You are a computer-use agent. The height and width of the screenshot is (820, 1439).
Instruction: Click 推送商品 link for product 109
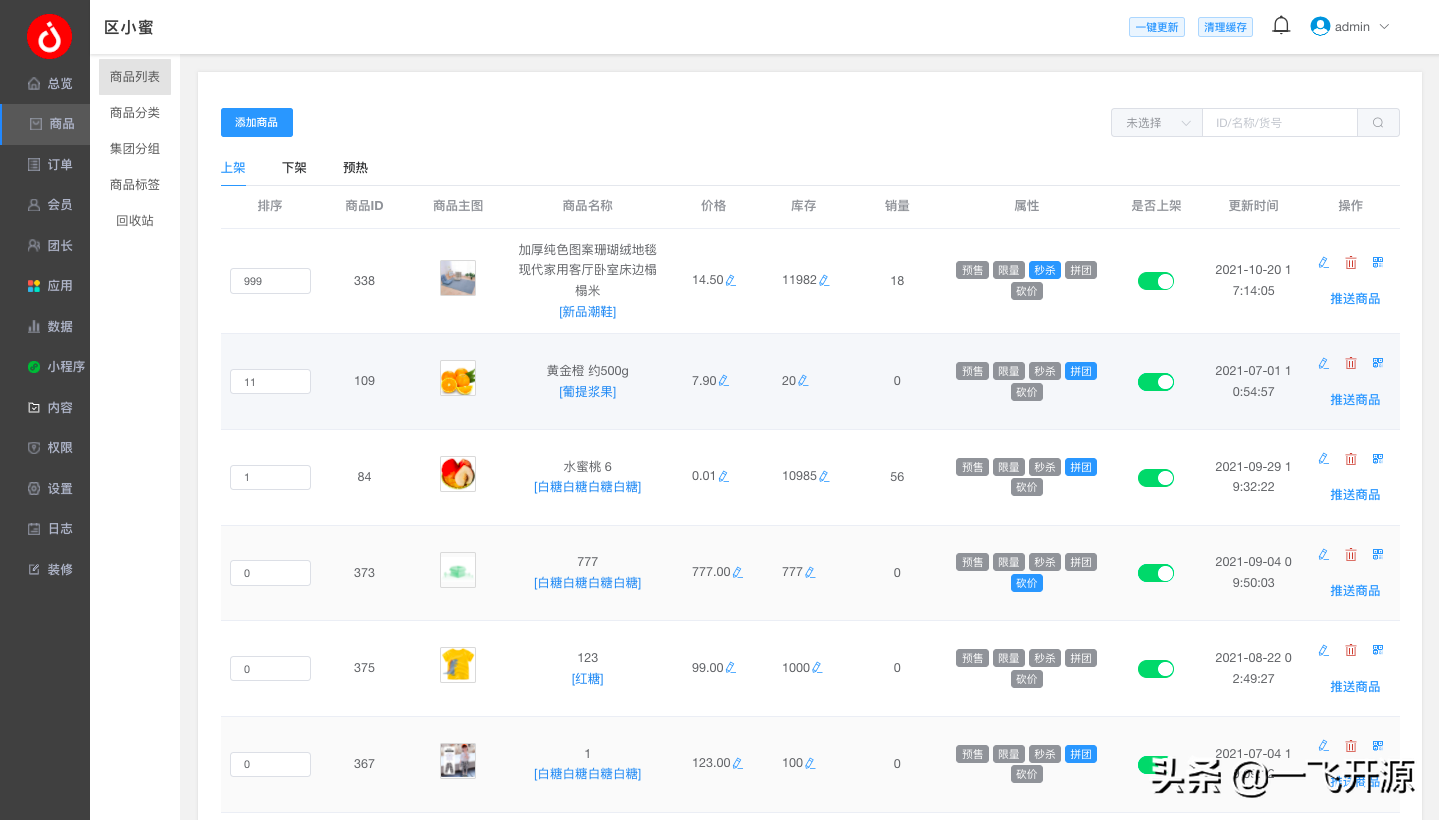tap(1355, 400)
